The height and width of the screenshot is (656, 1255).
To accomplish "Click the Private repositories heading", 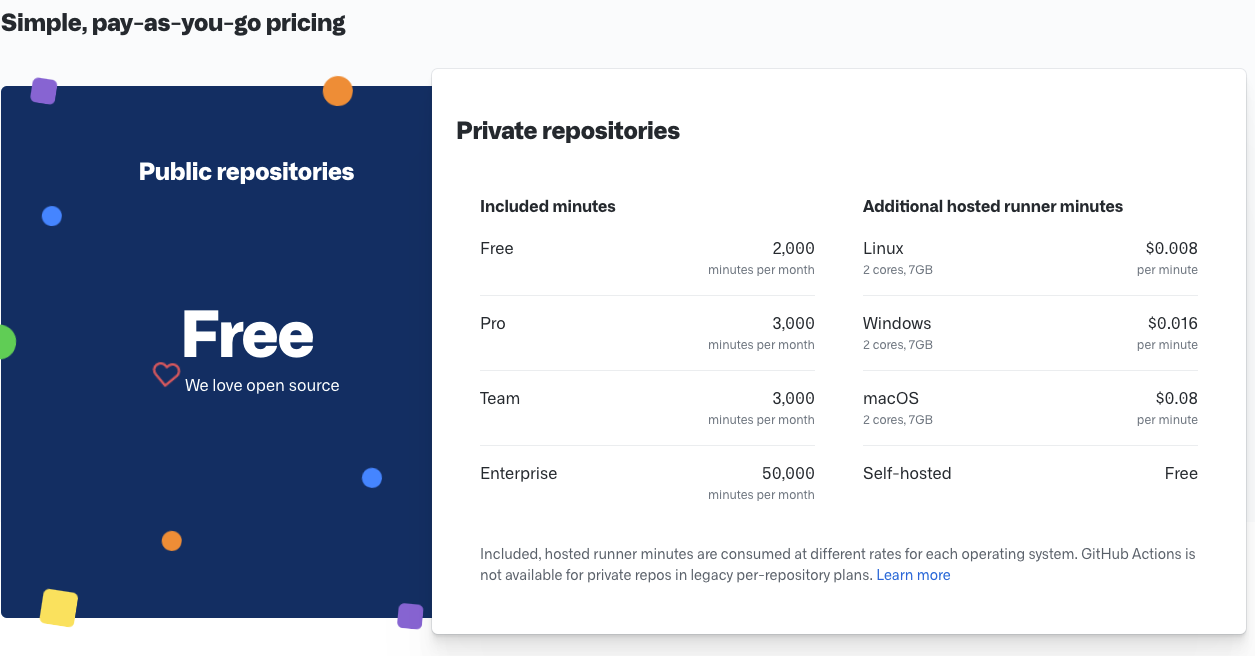I will pyautogui.click(x=568, y=130).
